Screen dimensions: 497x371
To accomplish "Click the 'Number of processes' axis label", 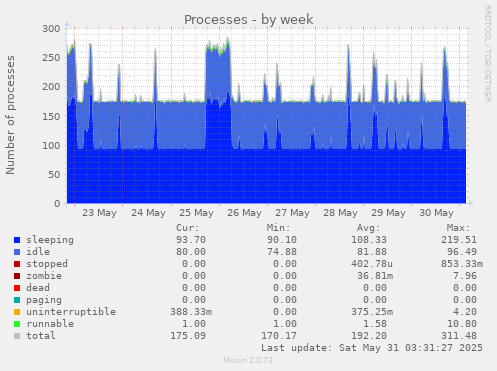I will click(10, 115).
